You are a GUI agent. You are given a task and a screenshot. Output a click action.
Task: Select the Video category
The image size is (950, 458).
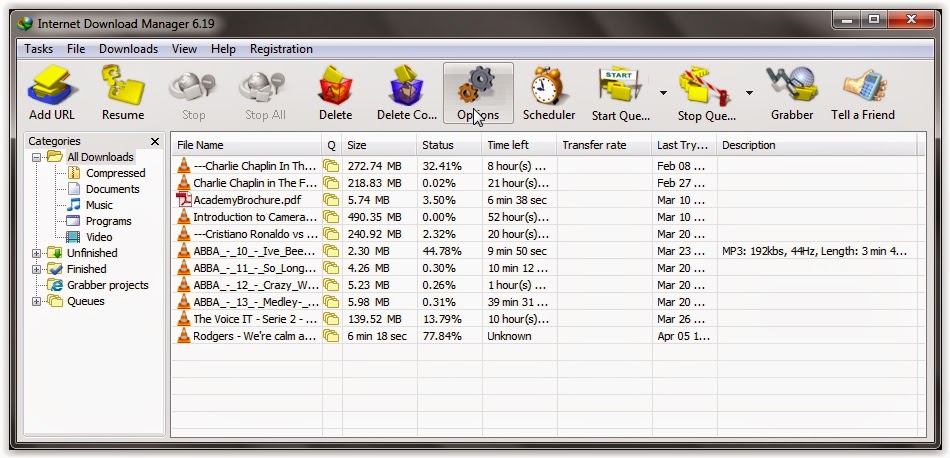tap(99, 237)
